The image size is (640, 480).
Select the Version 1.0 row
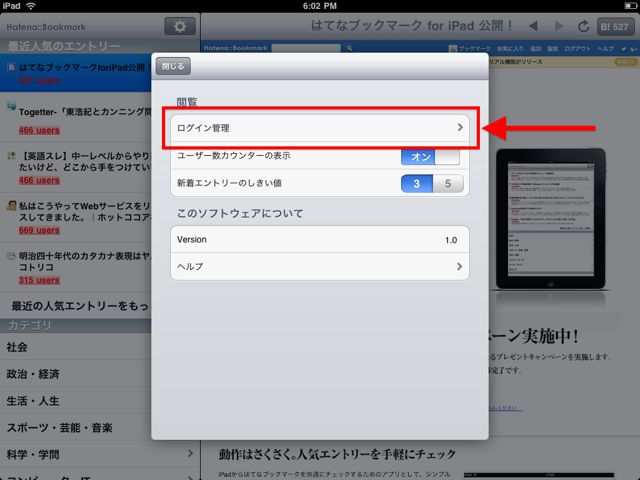pyautogui.click(x=320, y=240)
